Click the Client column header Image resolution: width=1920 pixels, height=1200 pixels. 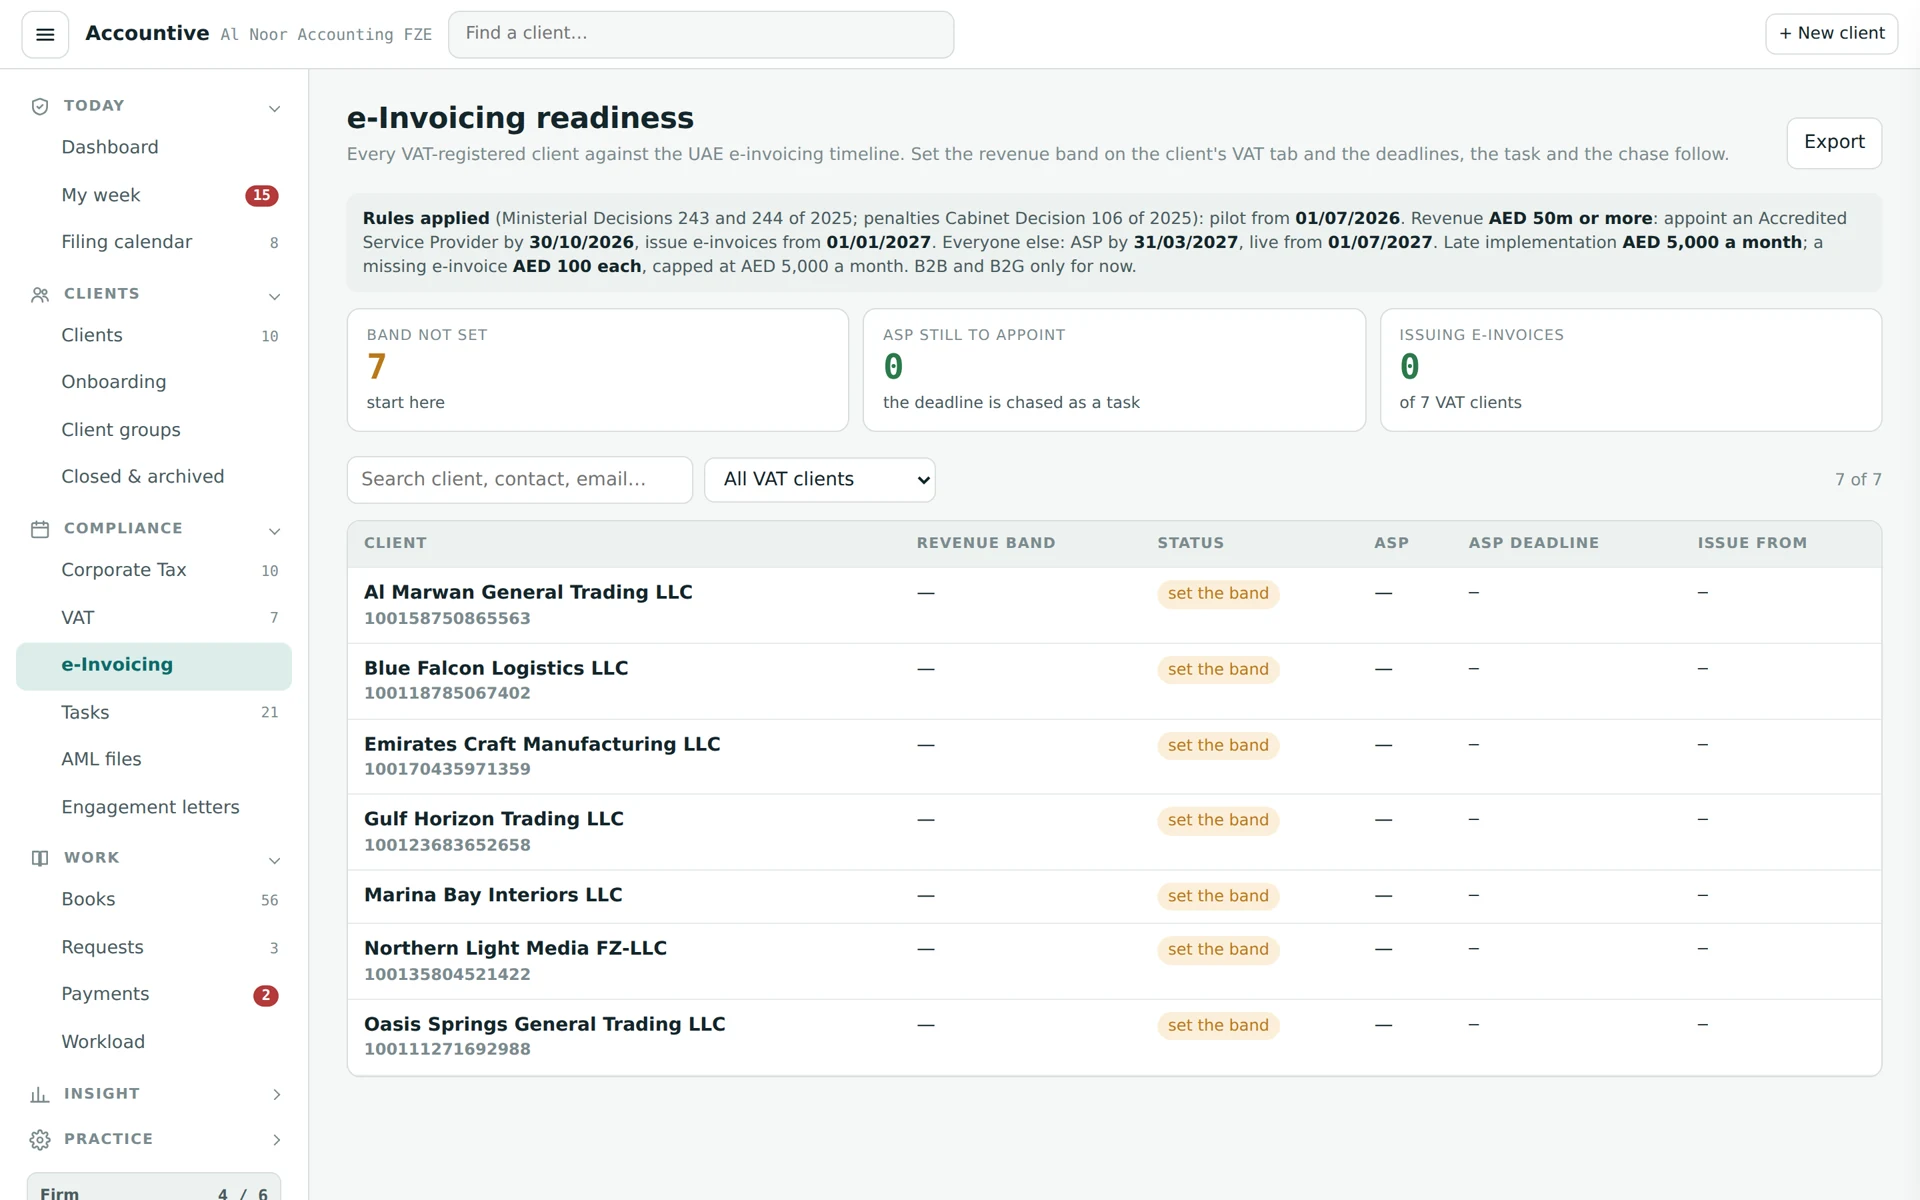395,543
